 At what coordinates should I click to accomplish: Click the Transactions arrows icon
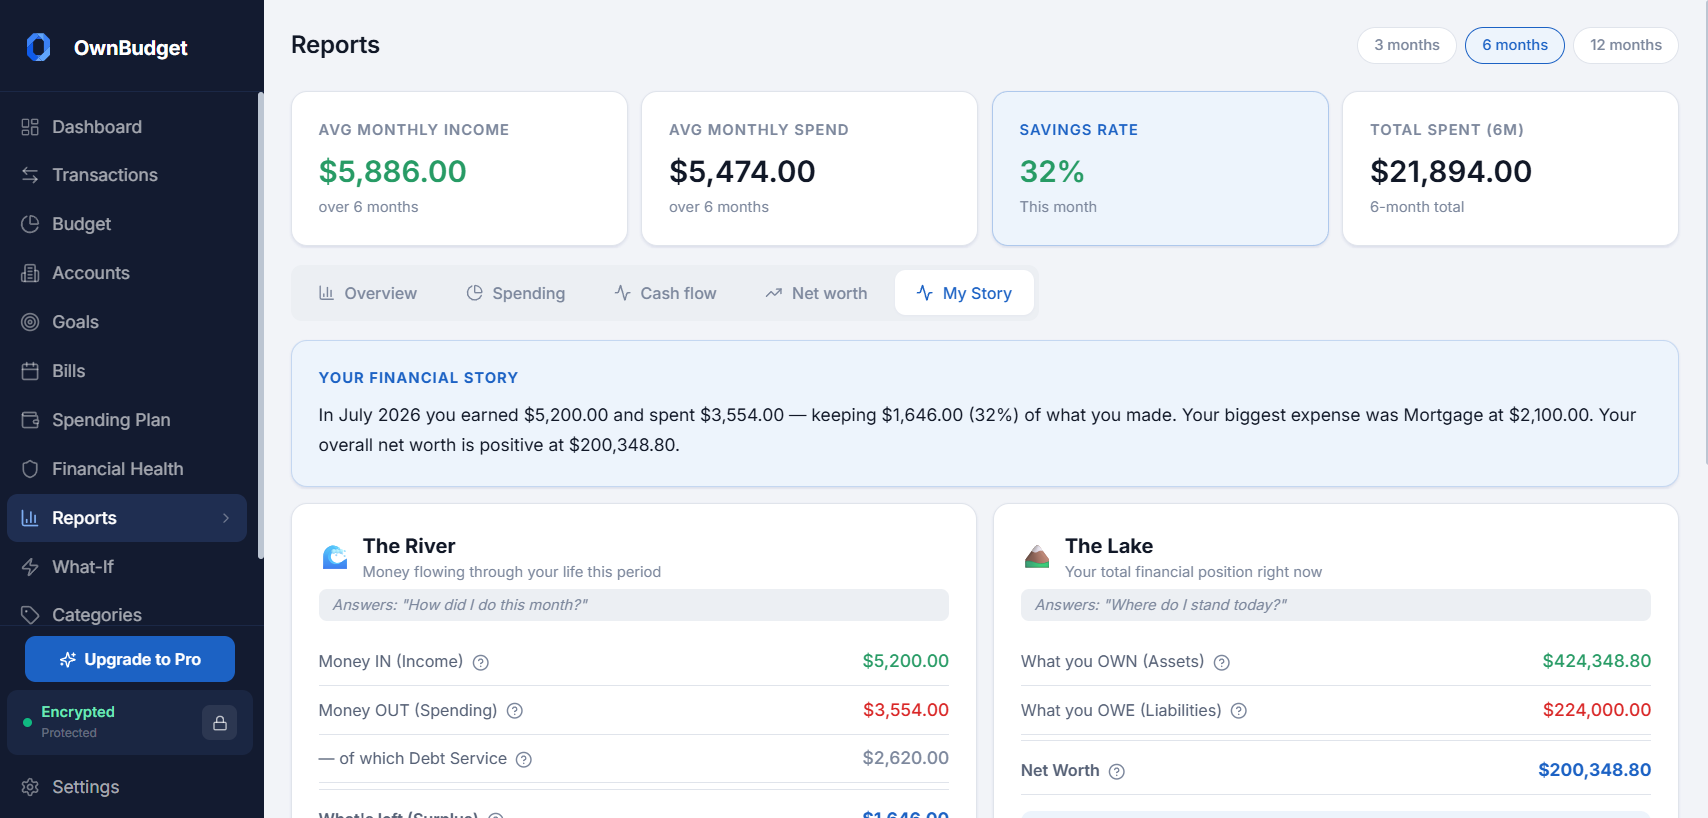click(30, 175)
